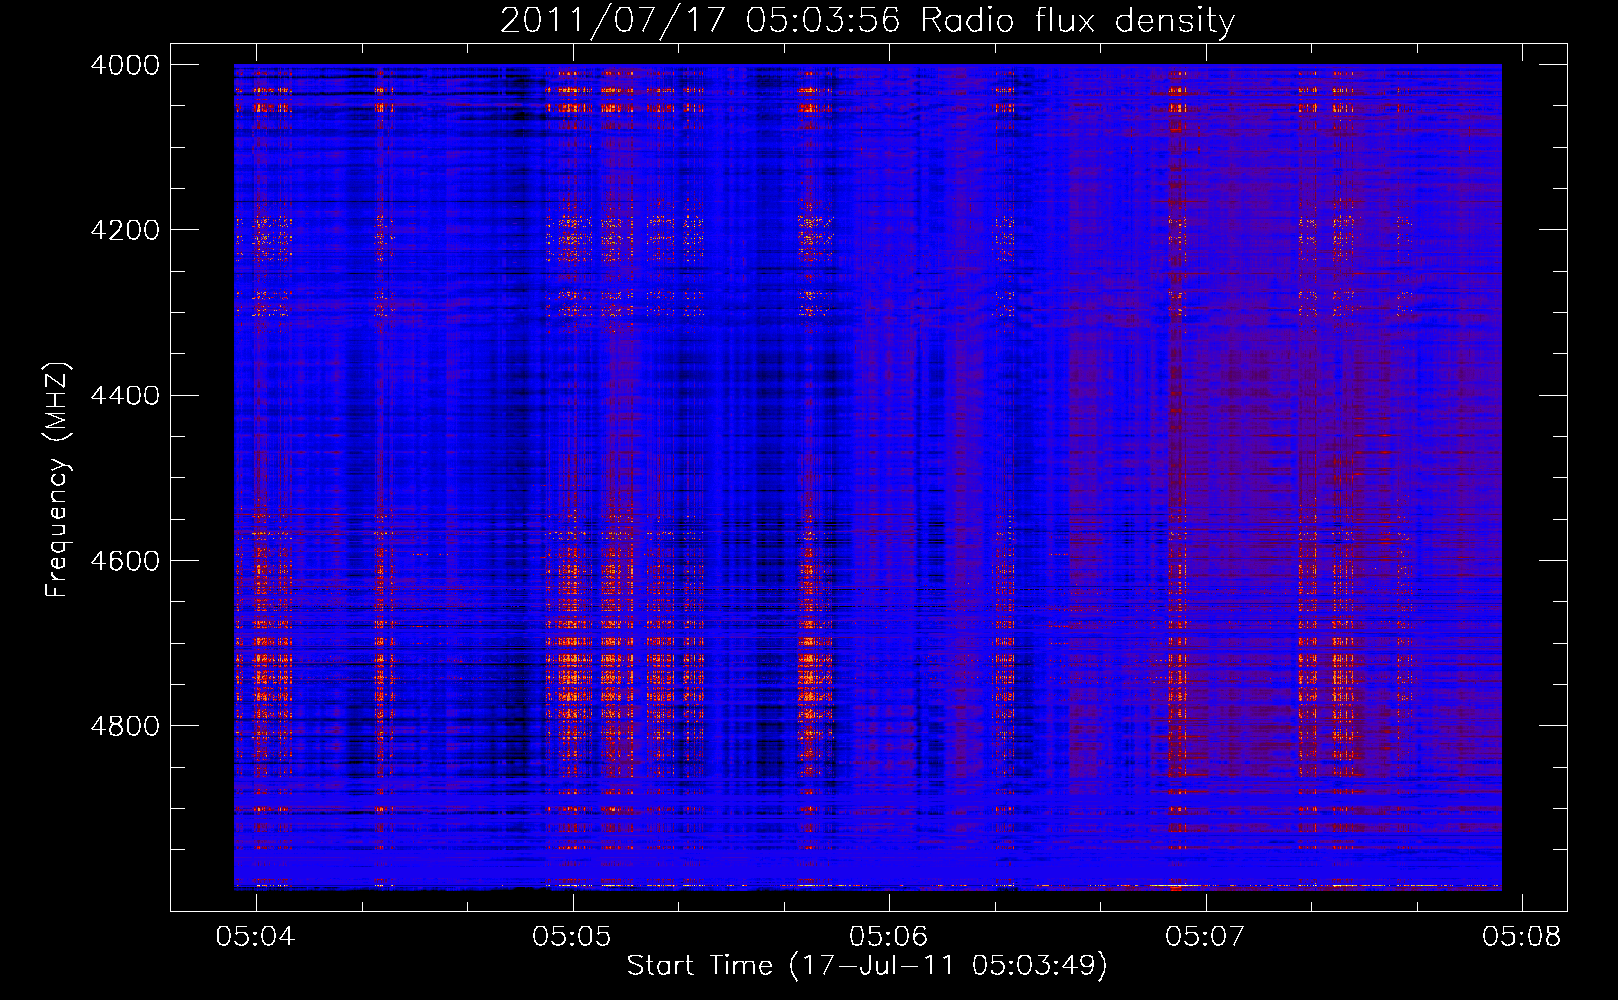Click the 4400 frequency tick label

[x=125, y=396]
